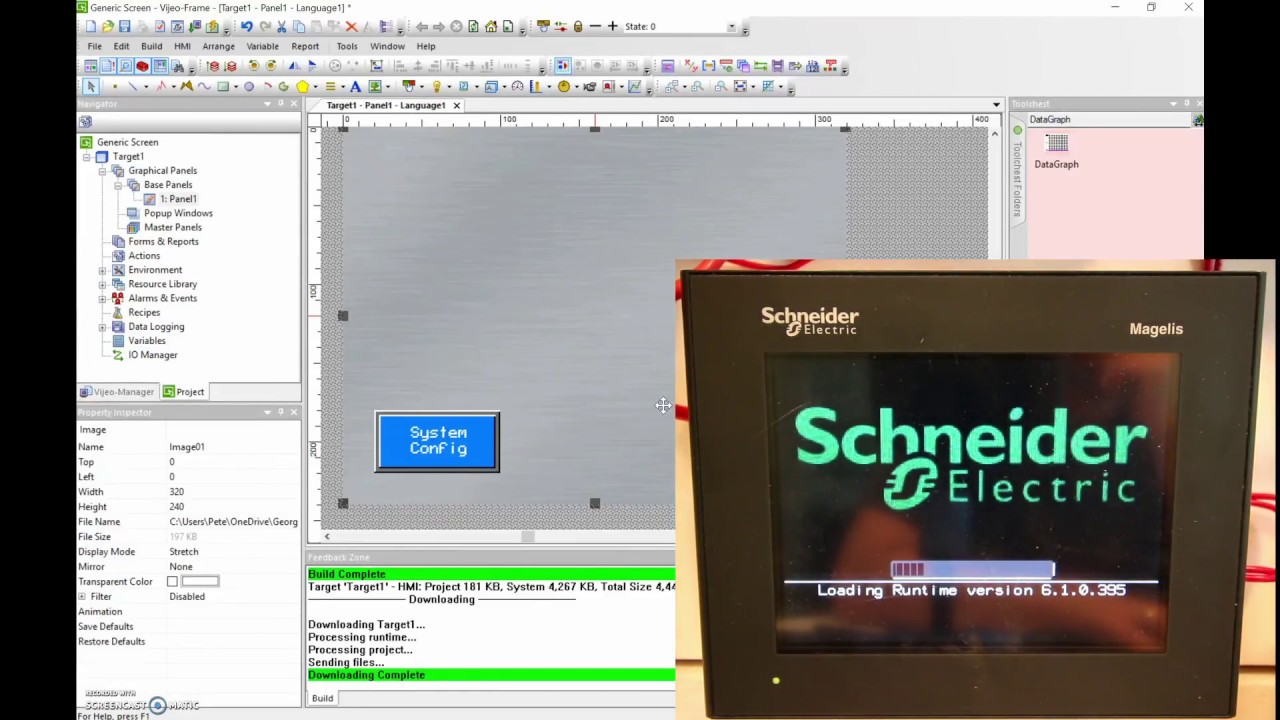Select the arrow pointer tool
This screenshot has width=1280, height=720.
(x=91, y=87)
